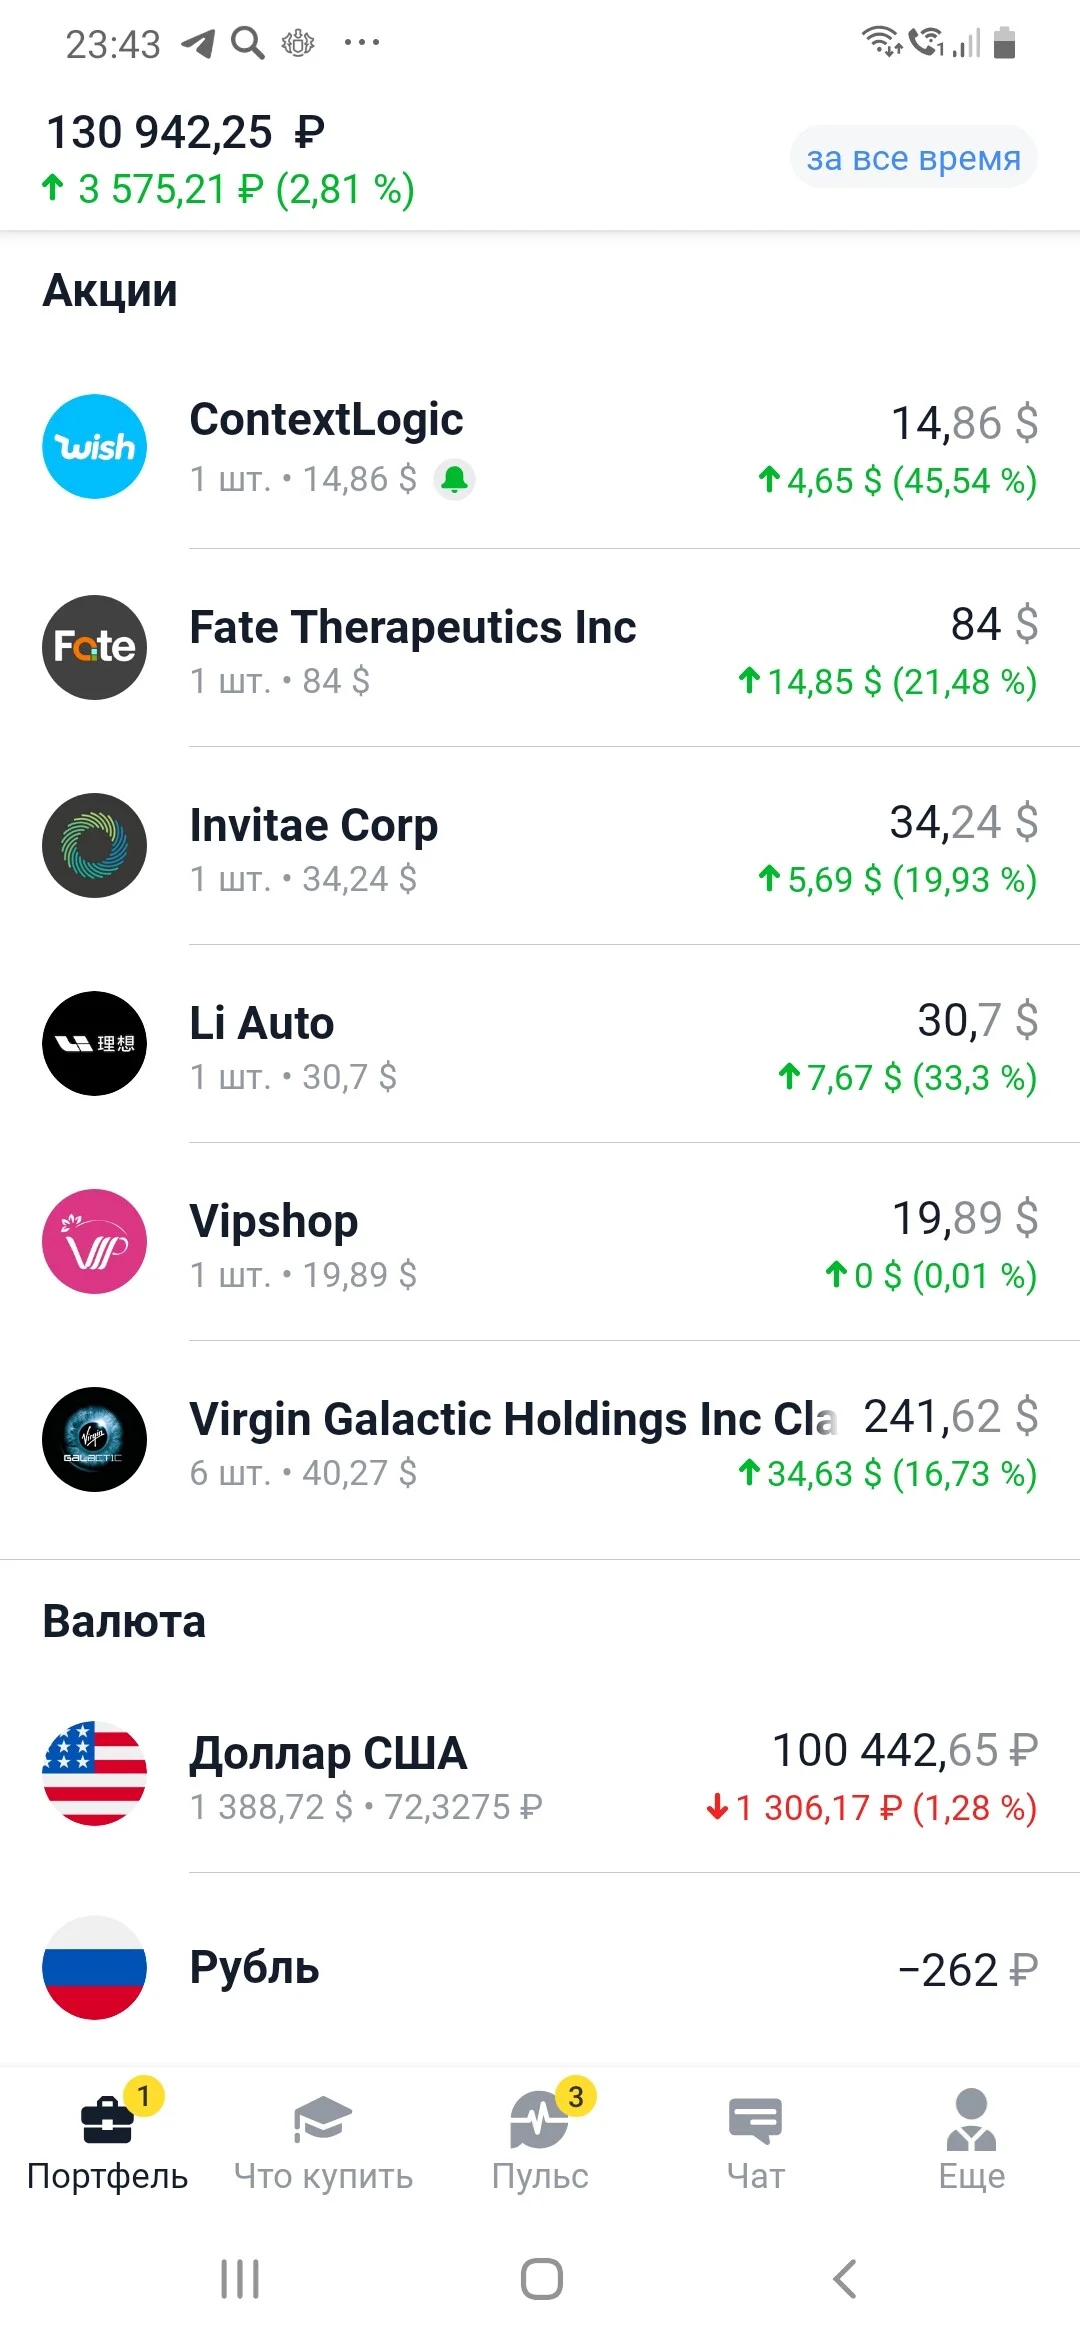Image resolution: width=1080 pixels, height=2340 pixels.
Task: Toggle the ContextLogic price alert bell
Action: (455, 480)
